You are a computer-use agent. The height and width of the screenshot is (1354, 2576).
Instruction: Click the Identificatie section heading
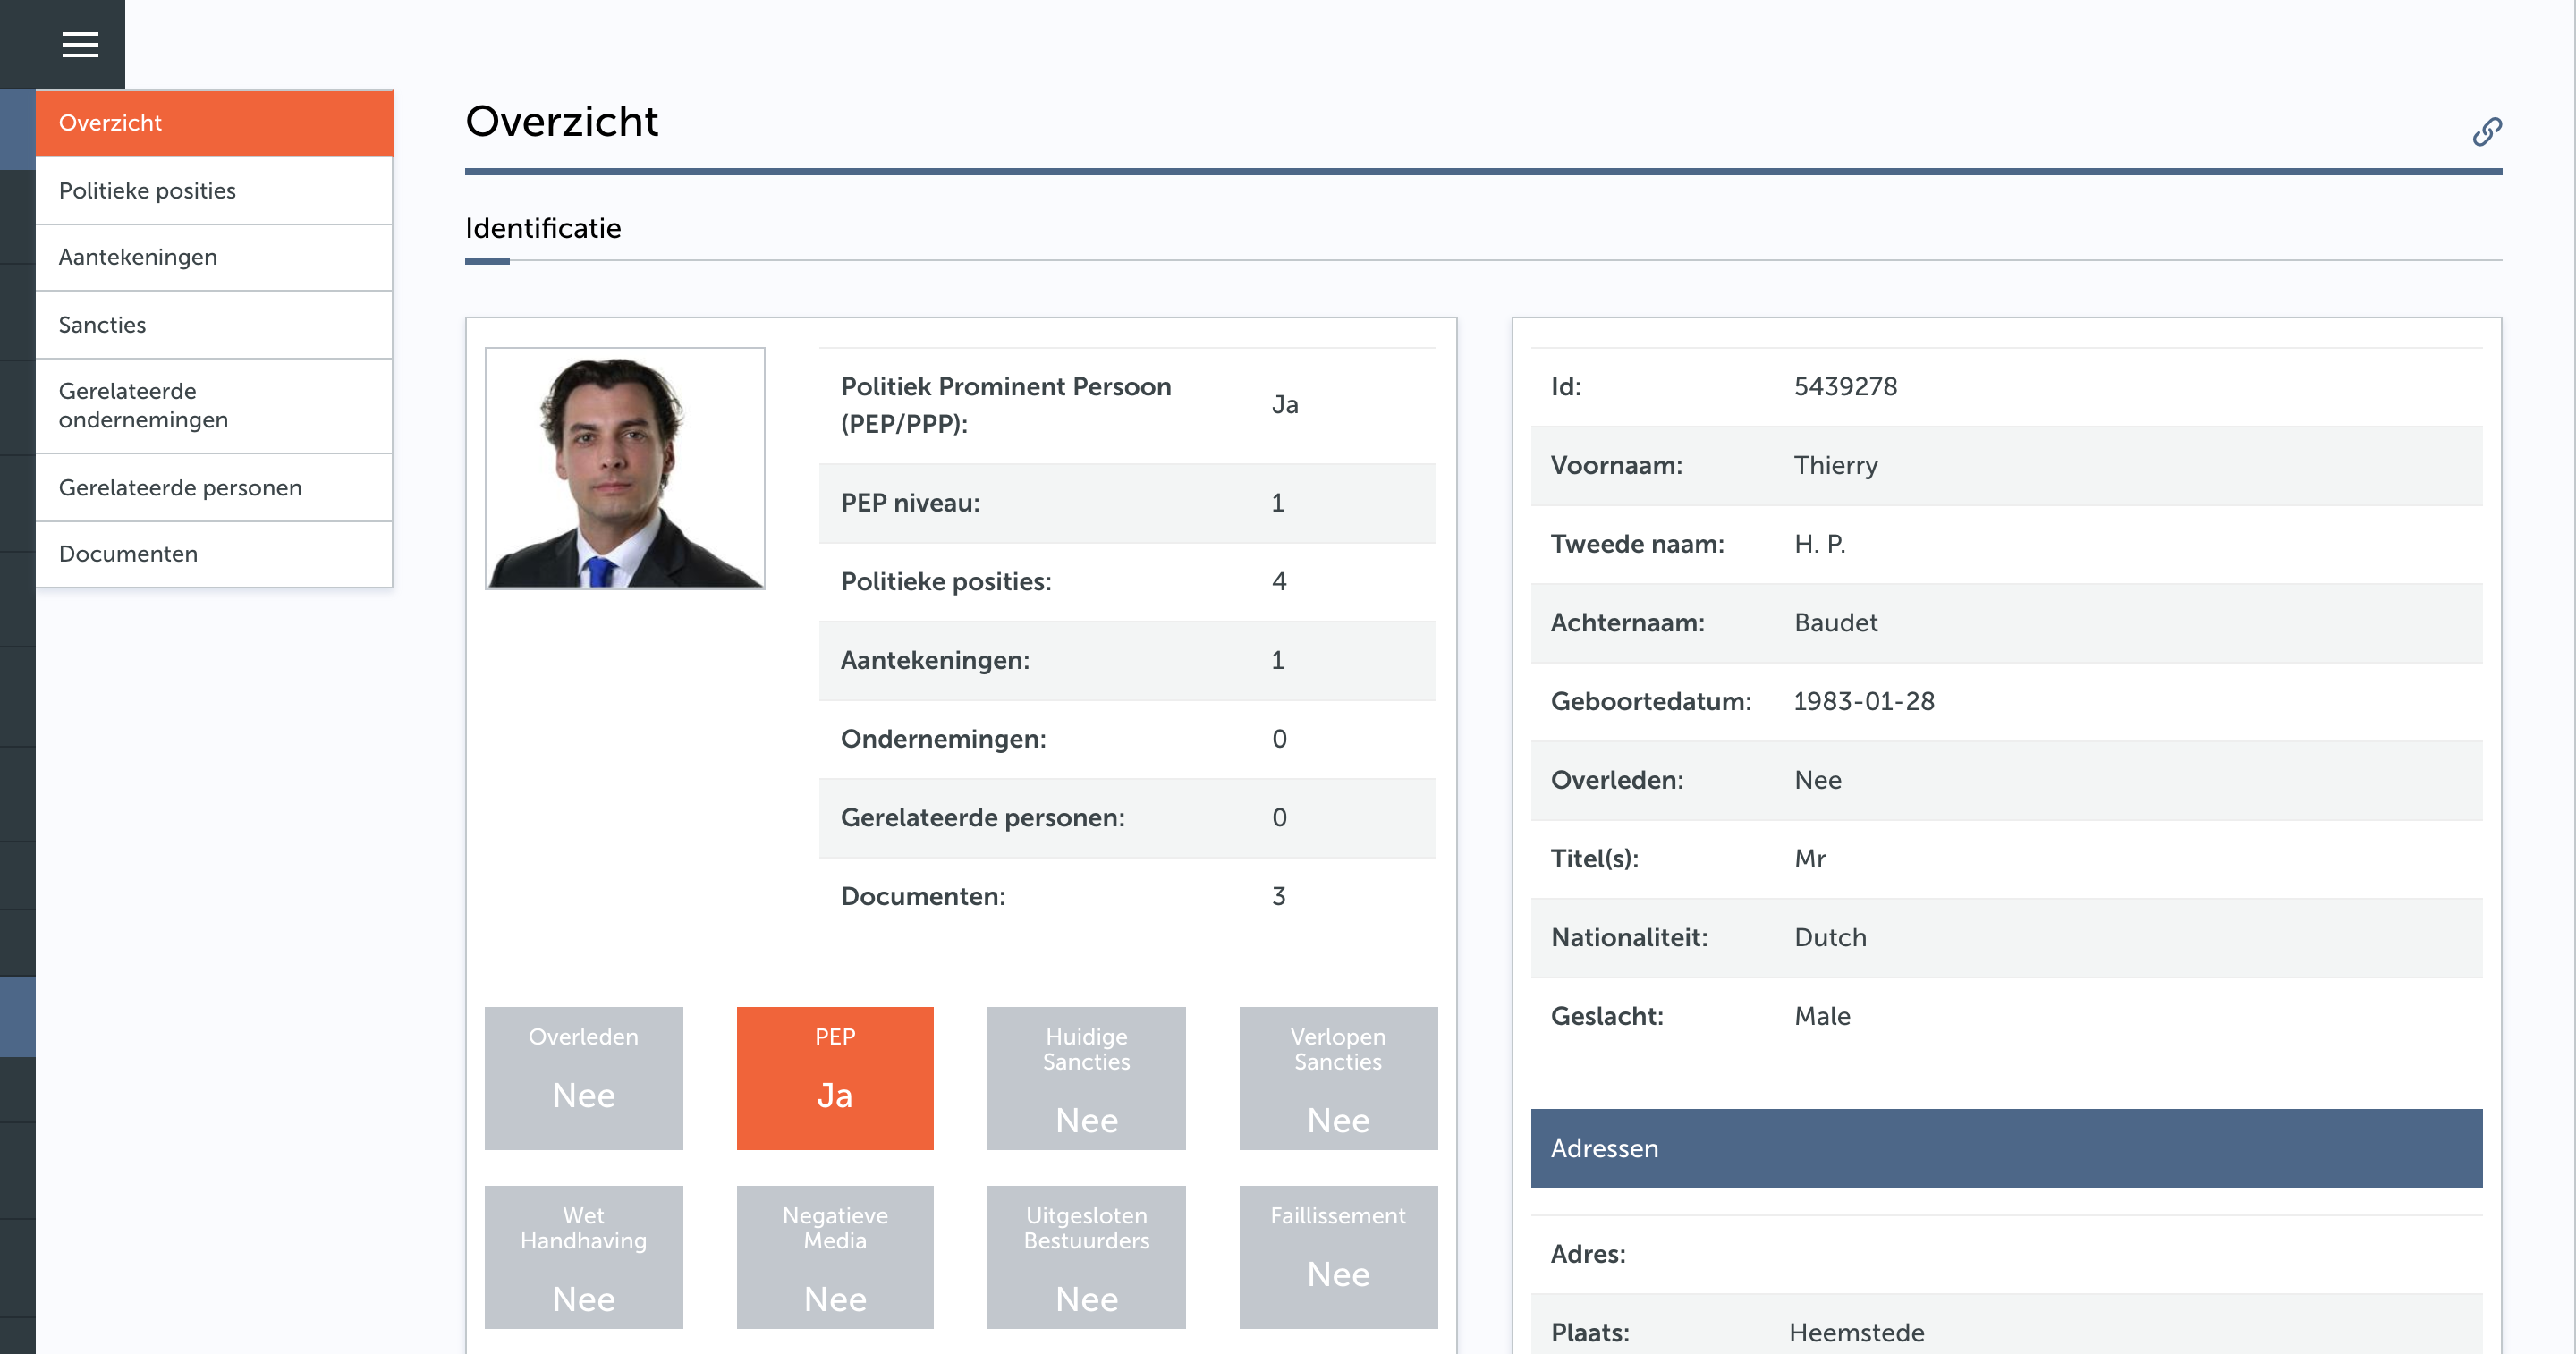543,229
